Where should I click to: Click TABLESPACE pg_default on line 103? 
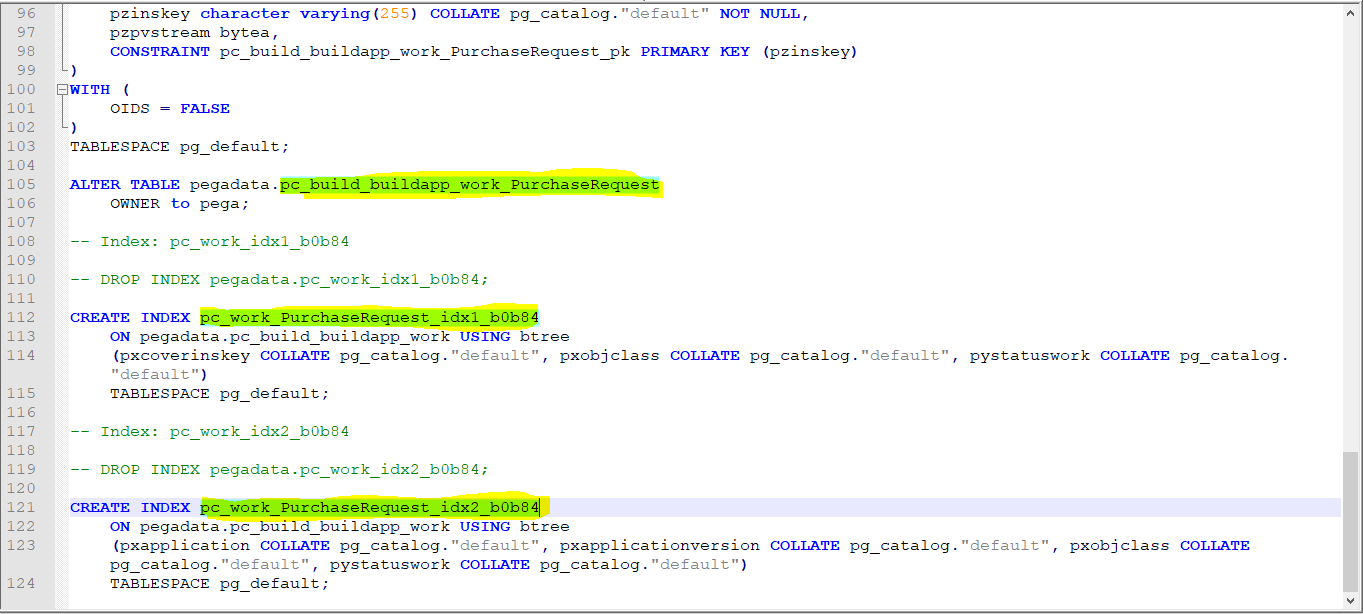178,146
